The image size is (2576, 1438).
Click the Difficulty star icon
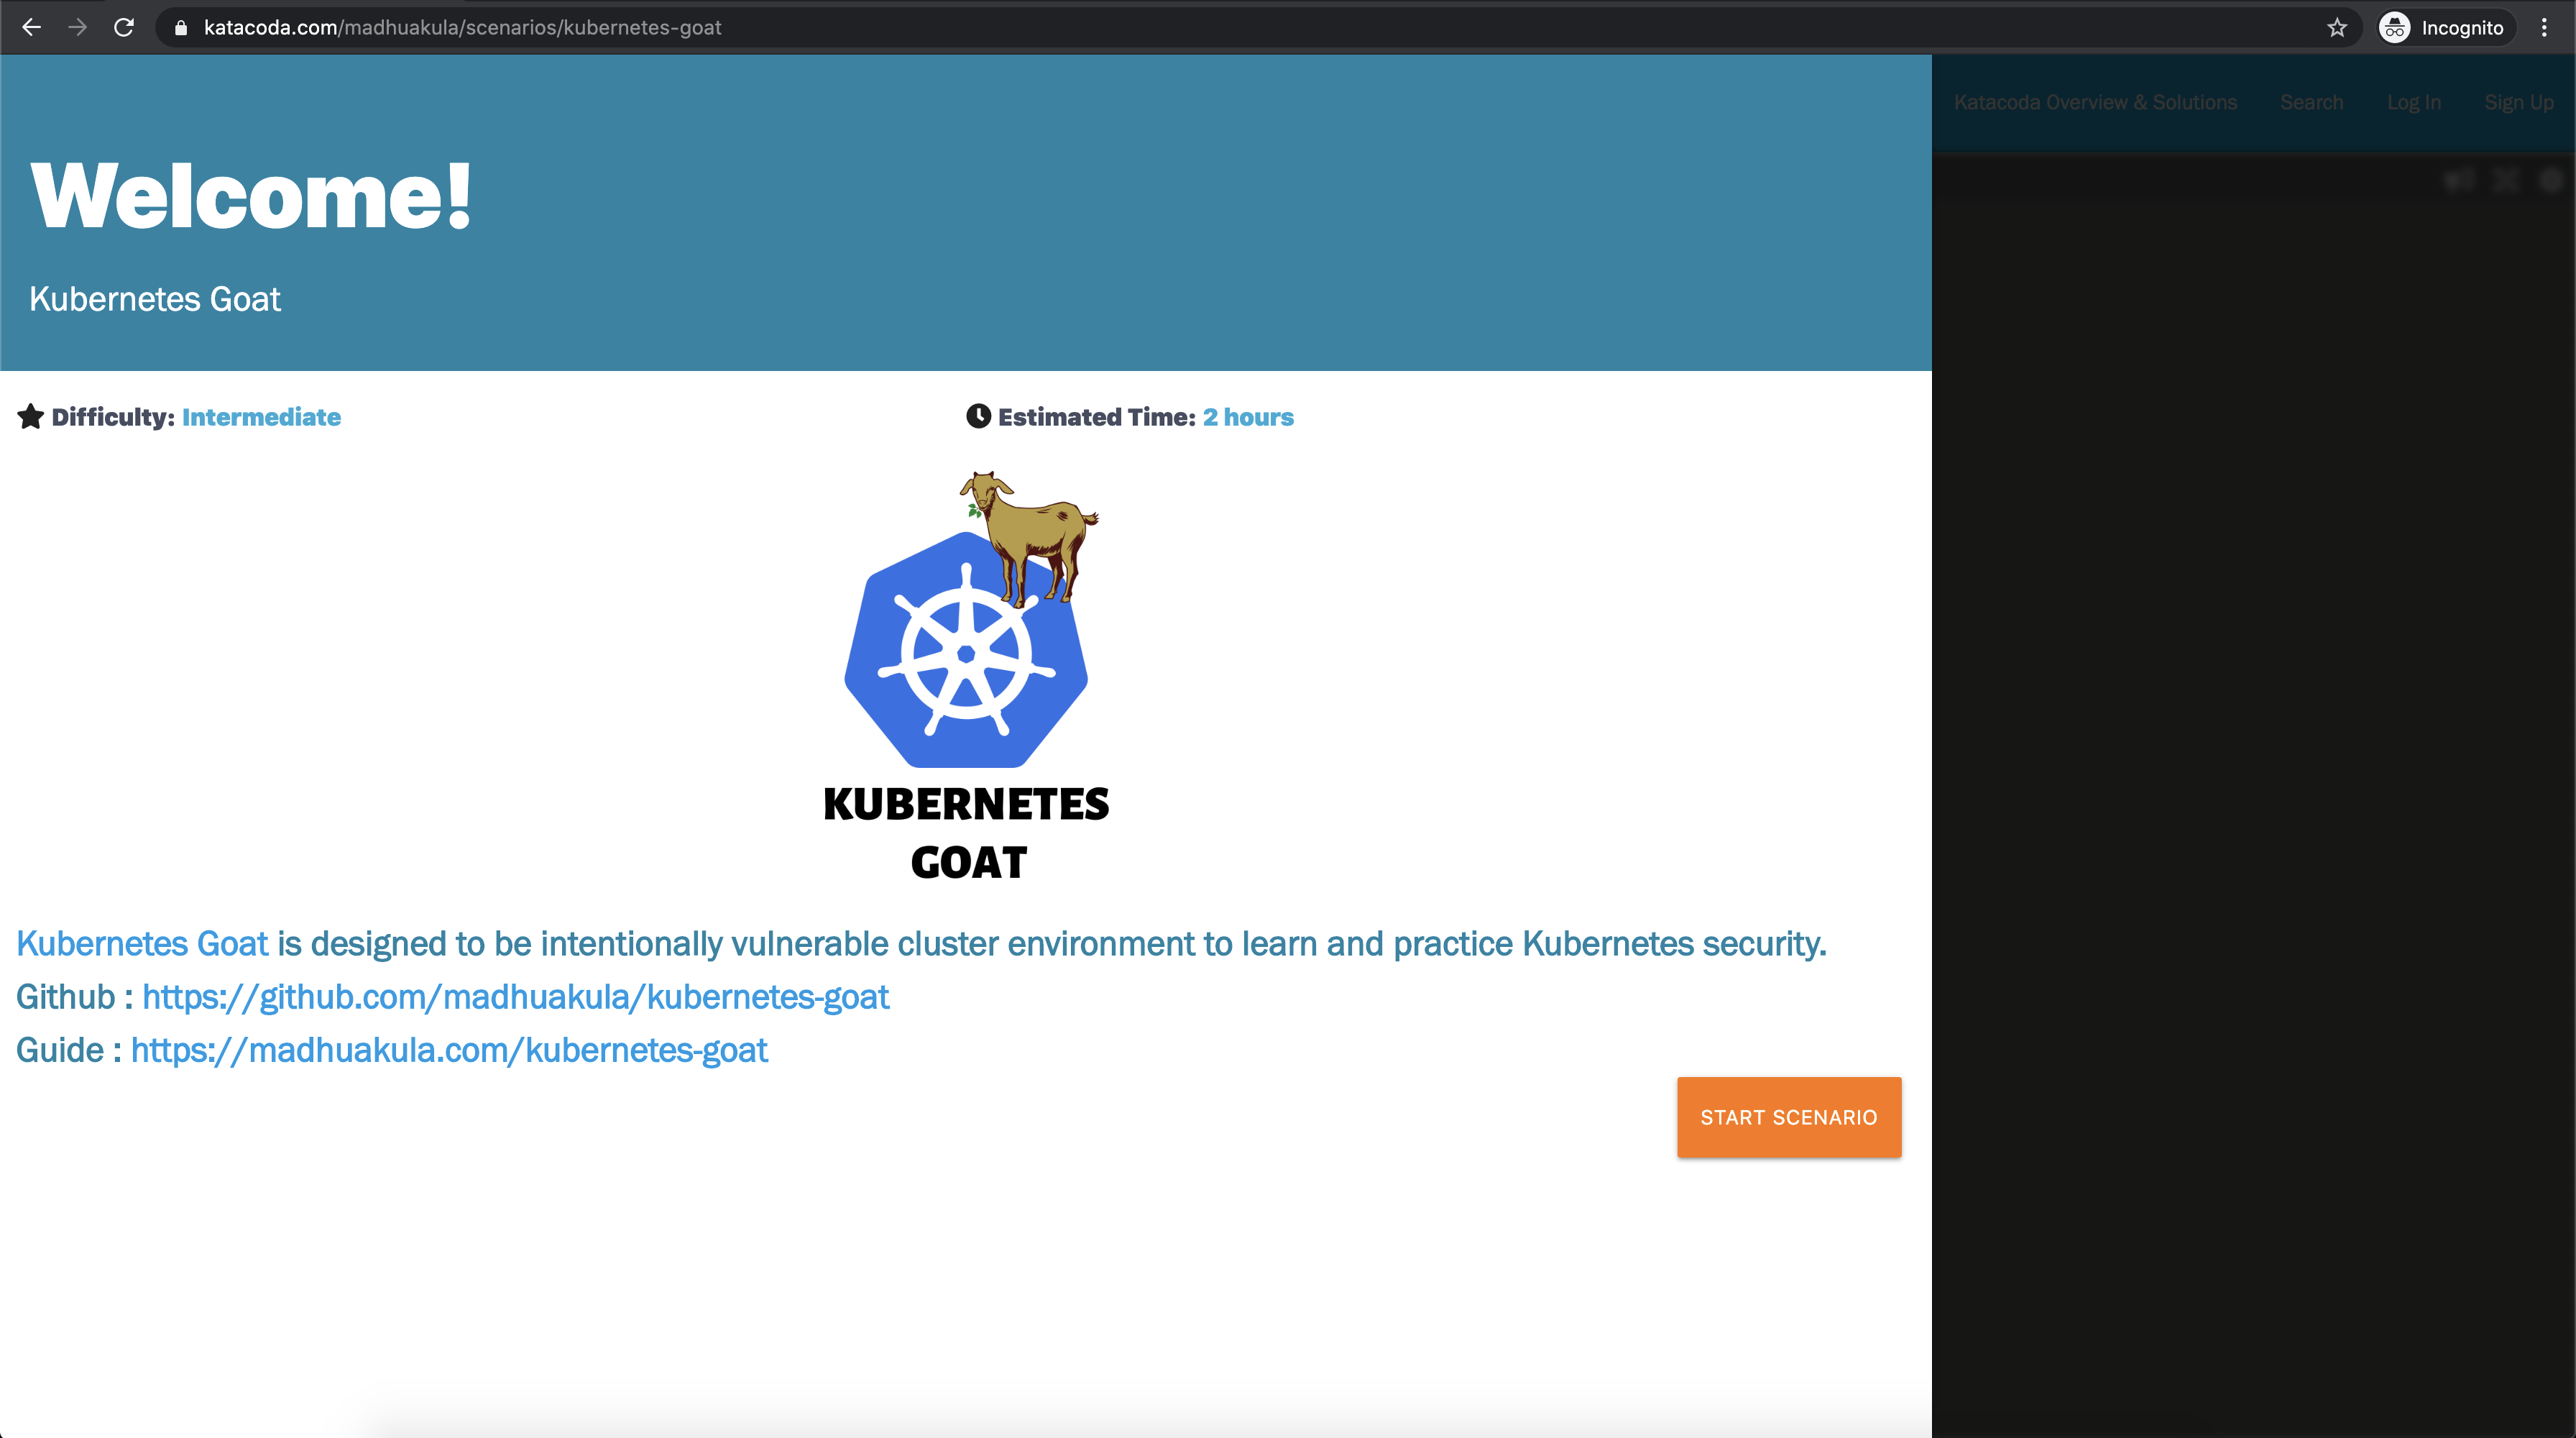pos(31,417)
